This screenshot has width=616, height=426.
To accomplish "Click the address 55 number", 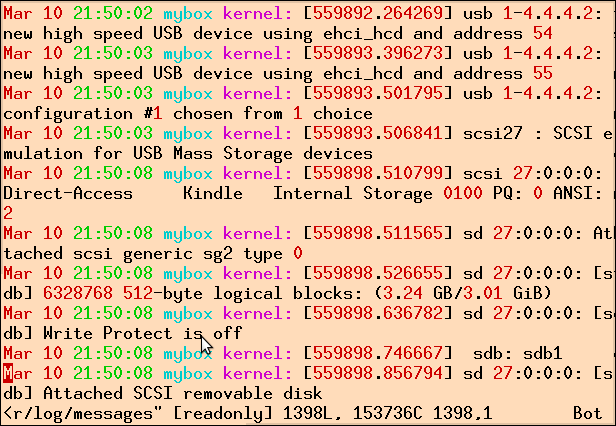I will 543,73.
